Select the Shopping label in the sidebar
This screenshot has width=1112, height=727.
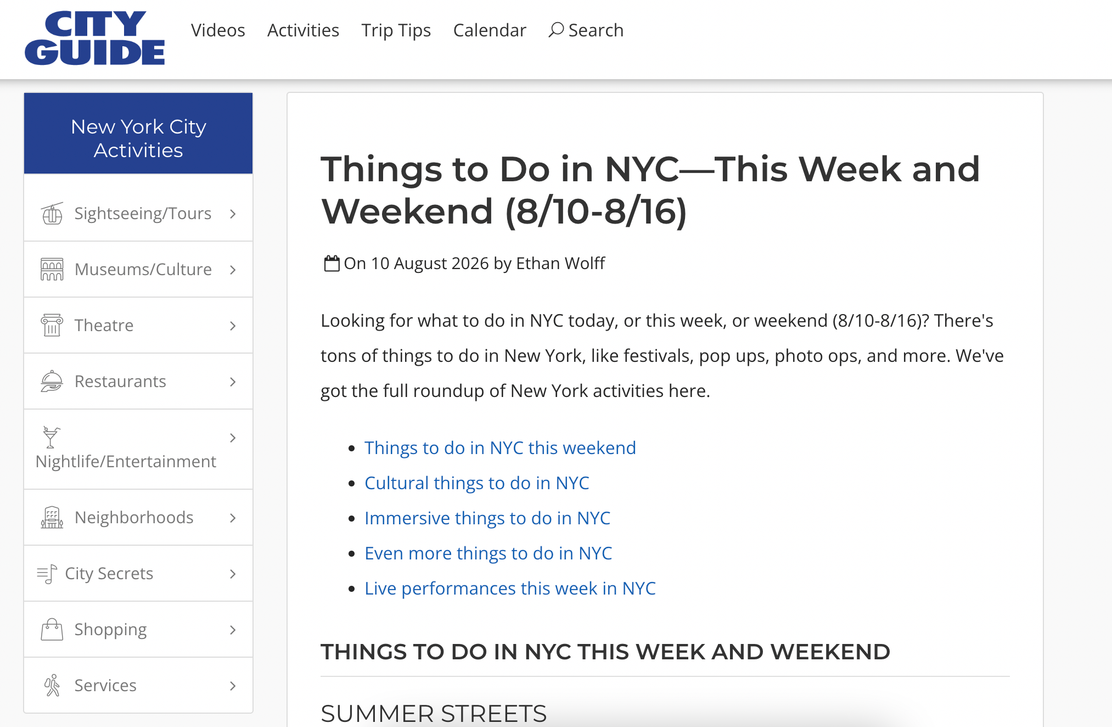click(110, 630)
